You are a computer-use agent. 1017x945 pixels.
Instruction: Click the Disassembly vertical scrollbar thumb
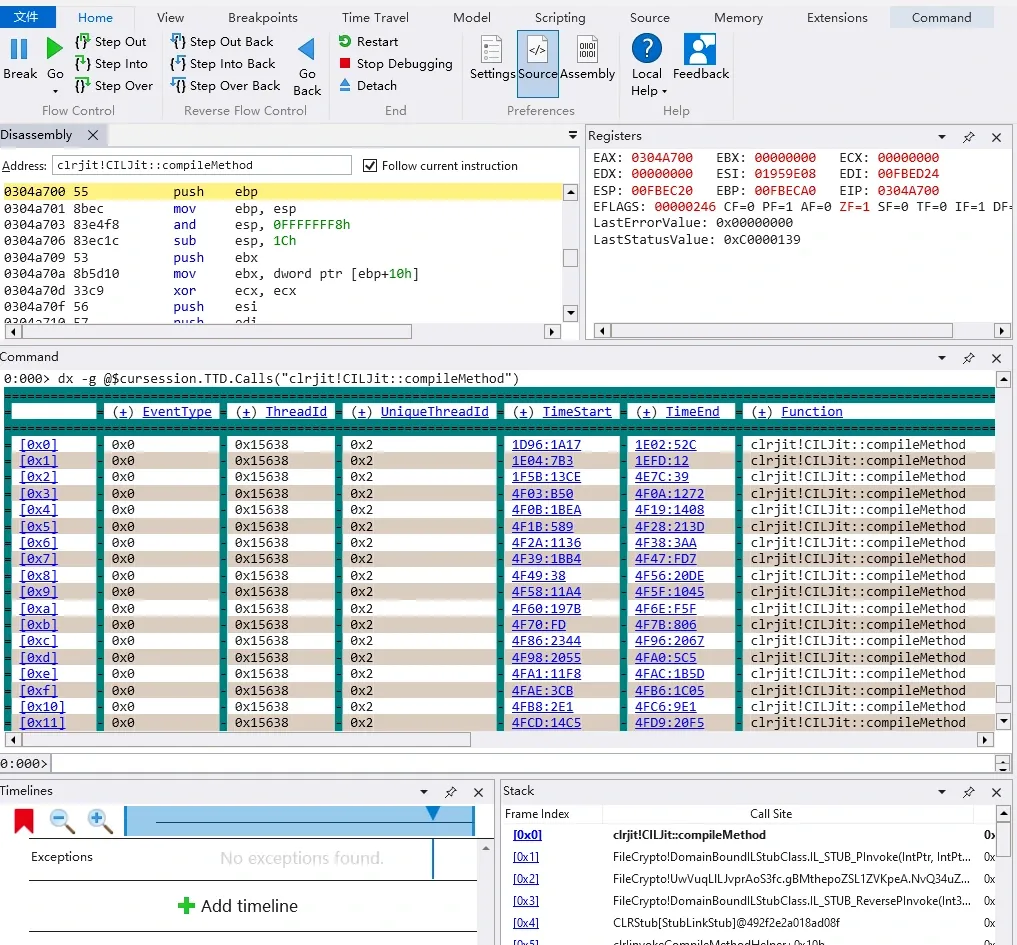pos(570,258)
